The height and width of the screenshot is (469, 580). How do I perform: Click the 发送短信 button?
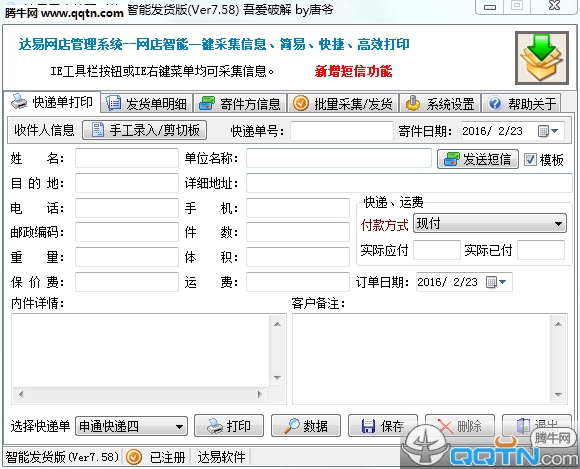click(478, 159)
